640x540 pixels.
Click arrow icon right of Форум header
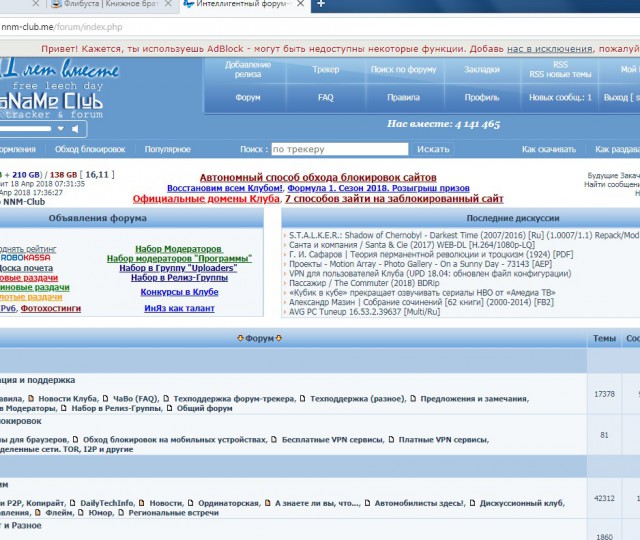tap(279, 338)
